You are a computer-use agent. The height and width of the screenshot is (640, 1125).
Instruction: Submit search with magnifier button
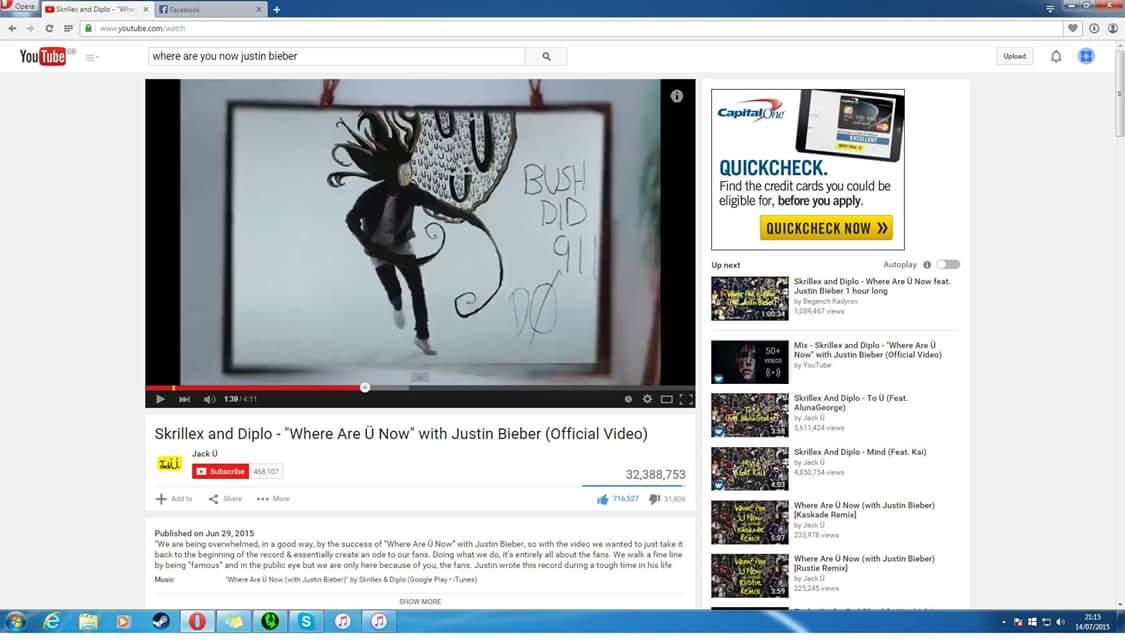546,56
